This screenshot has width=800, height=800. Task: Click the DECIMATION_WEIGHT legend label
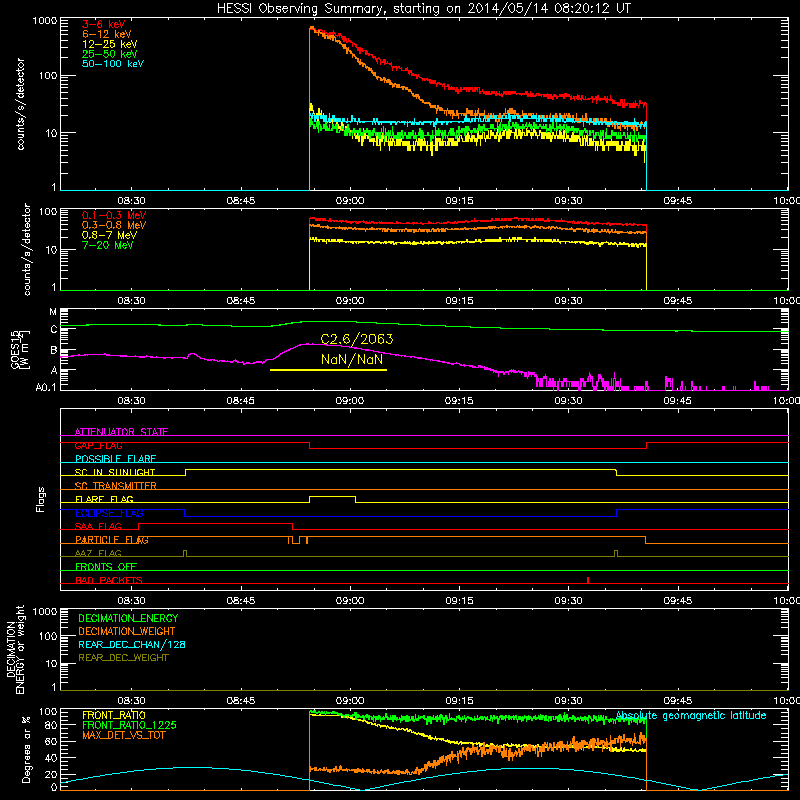tap(127, 631)
